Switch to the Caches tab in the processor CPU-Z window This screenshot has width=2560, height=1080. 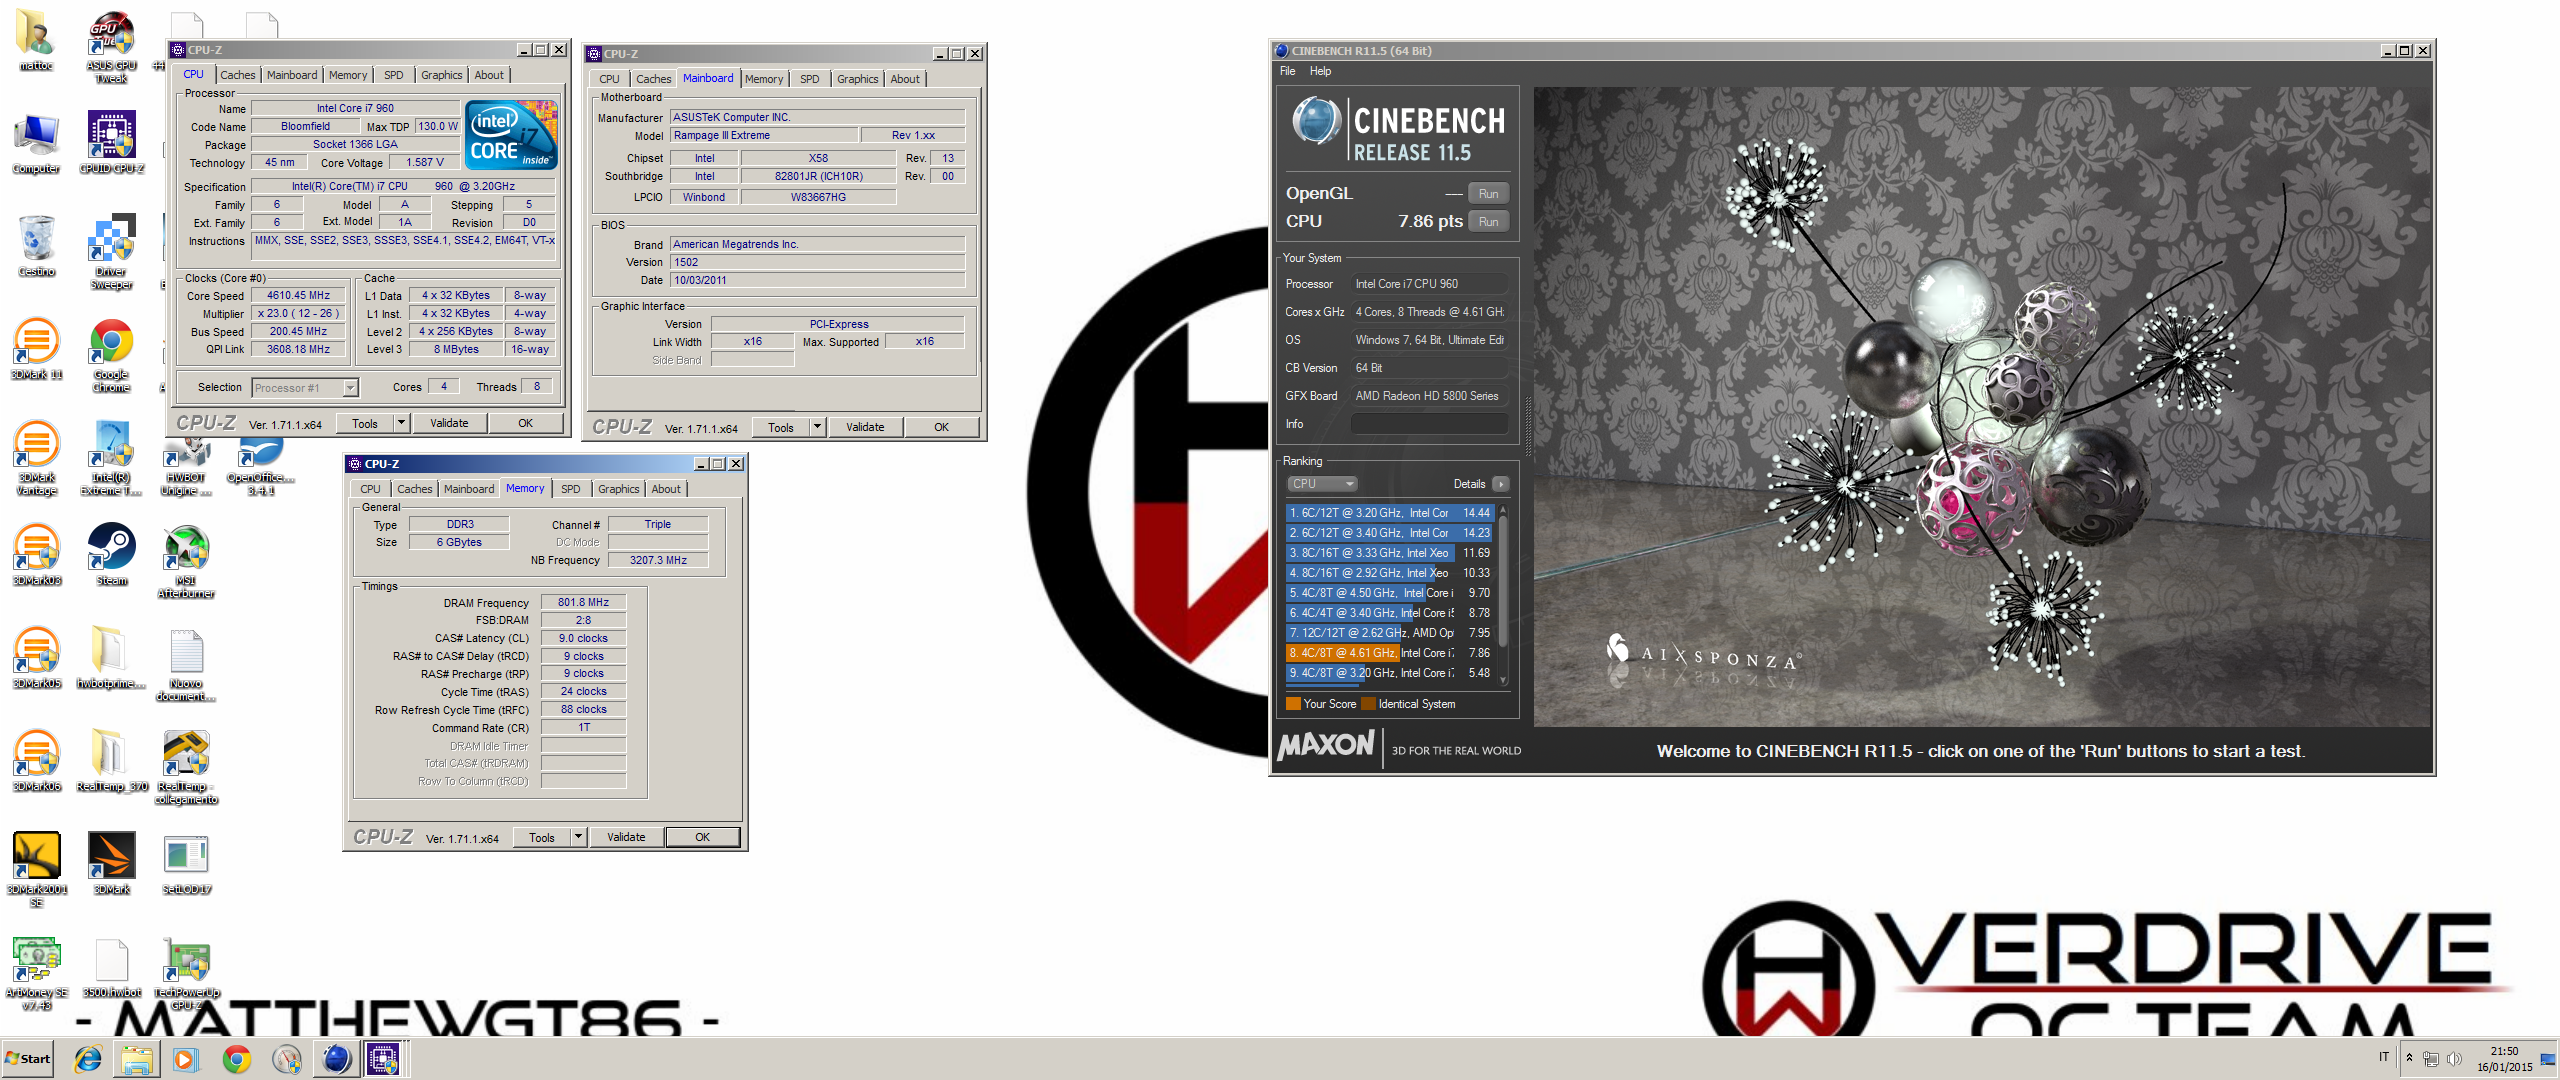(237, 75)
